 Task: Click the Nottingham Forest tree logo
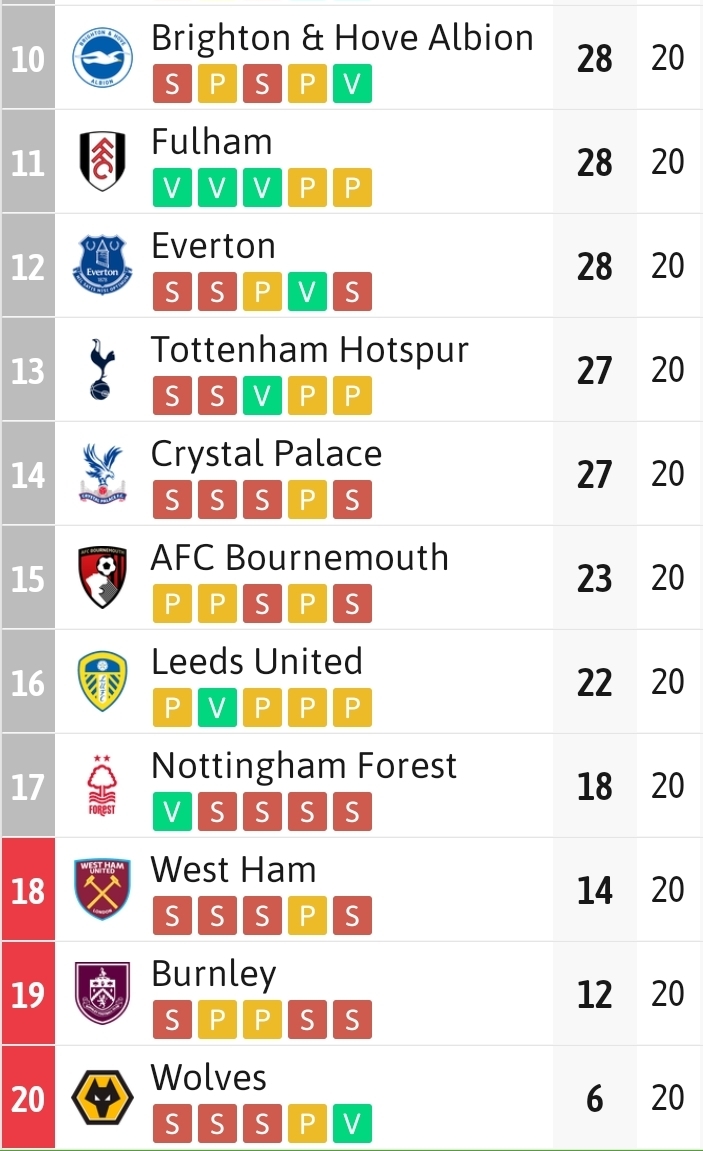102,786
